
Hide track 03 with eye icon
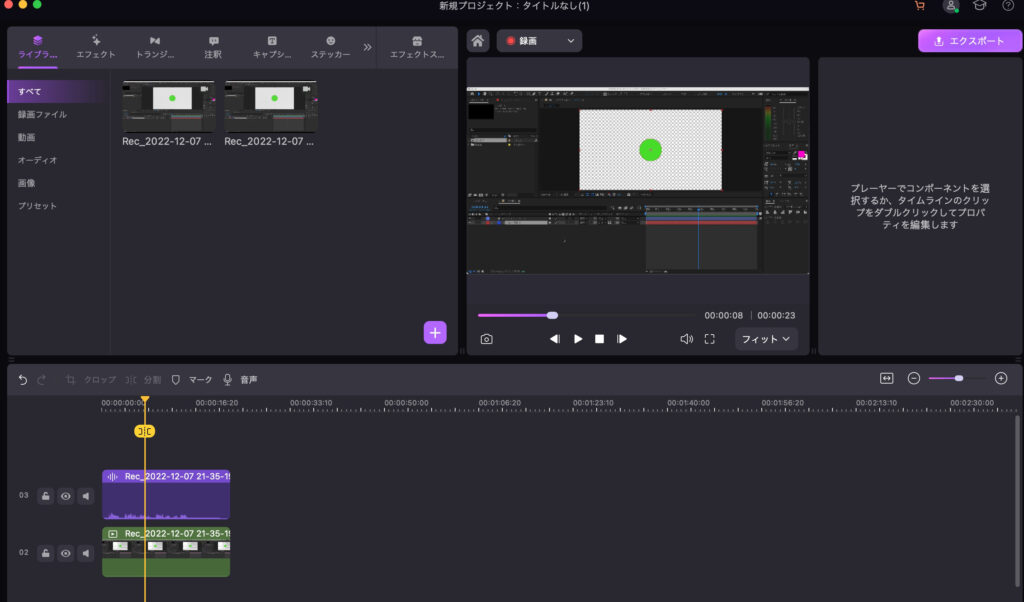66,496
